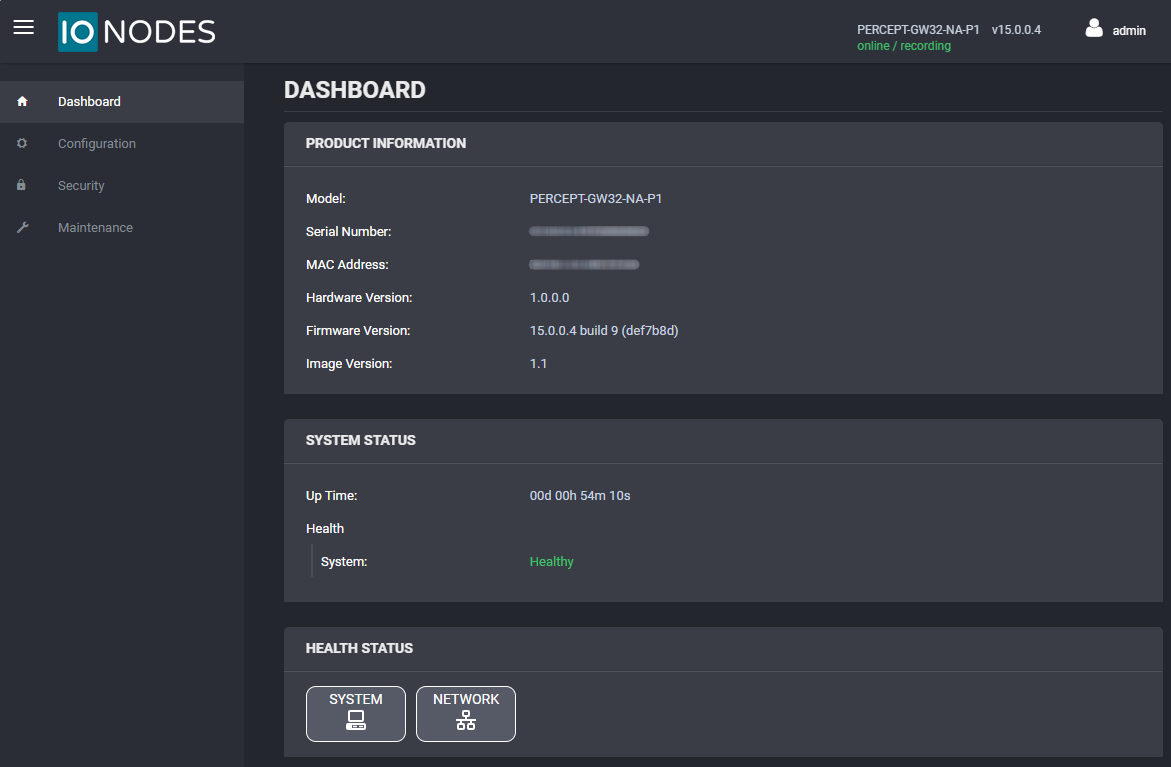Open the hamburger menu icon
This screenshot has height=767, width=1171.
click(24, 28)
